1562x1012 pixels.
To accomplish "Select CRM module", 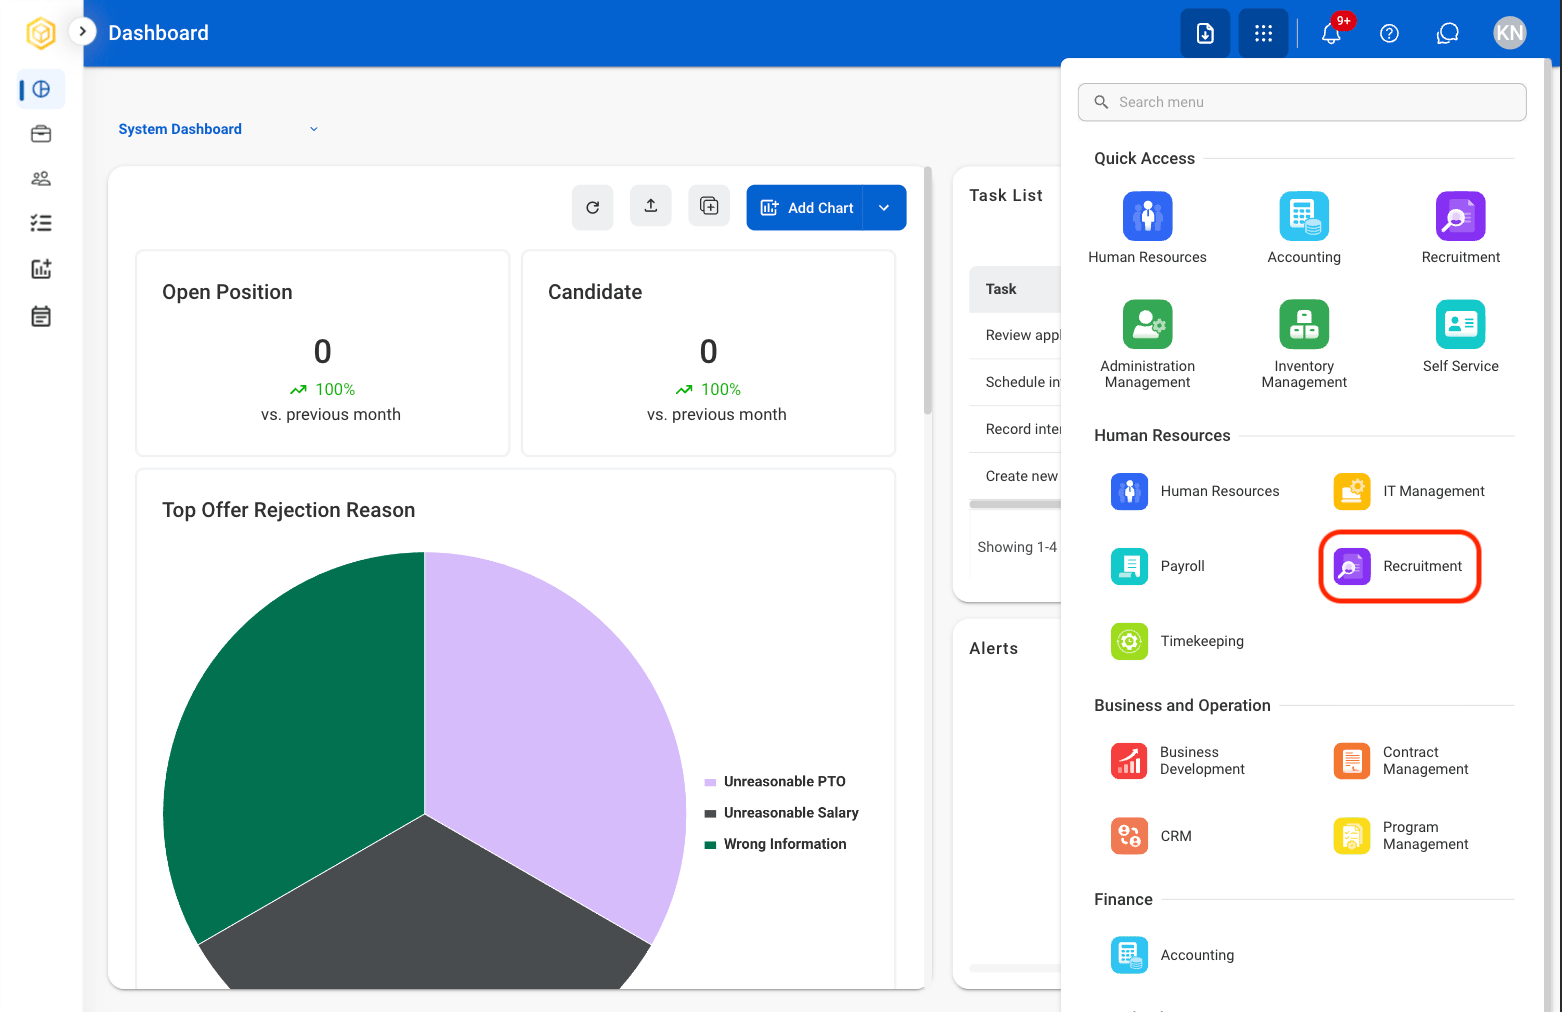I will [1152, 836].
